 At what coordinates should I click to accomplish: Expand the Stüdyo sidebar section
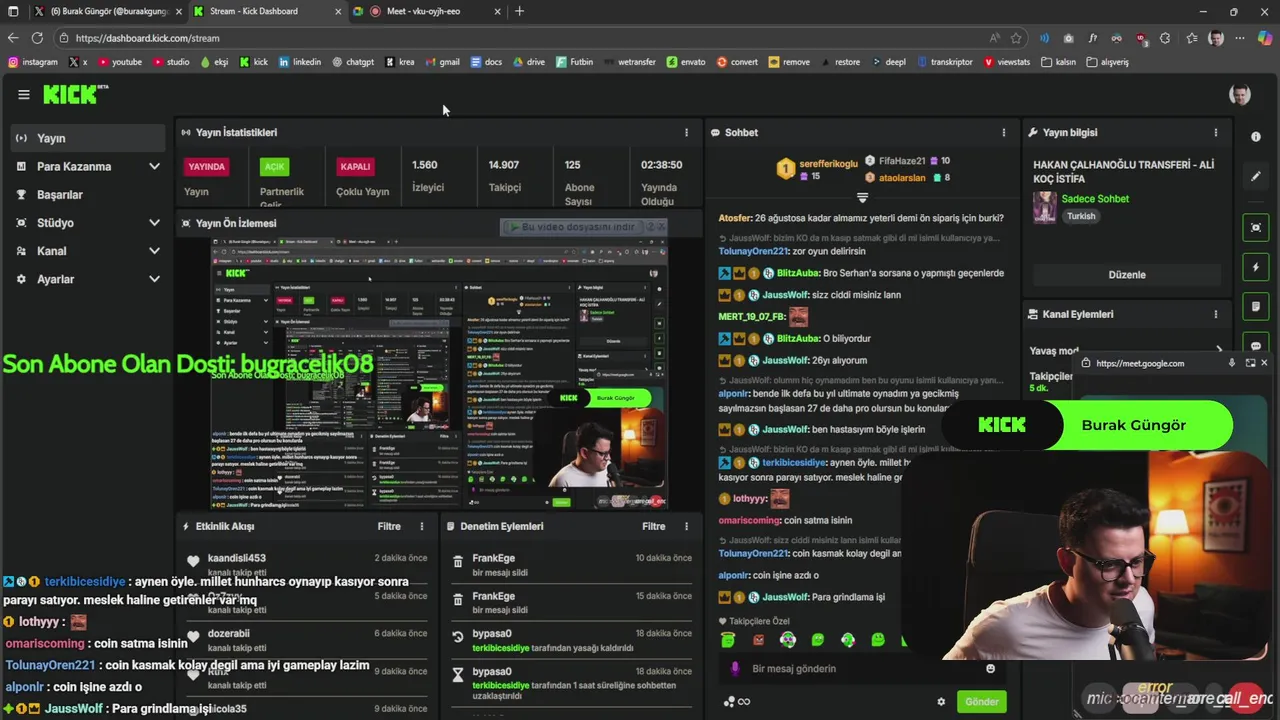(154, 223)
